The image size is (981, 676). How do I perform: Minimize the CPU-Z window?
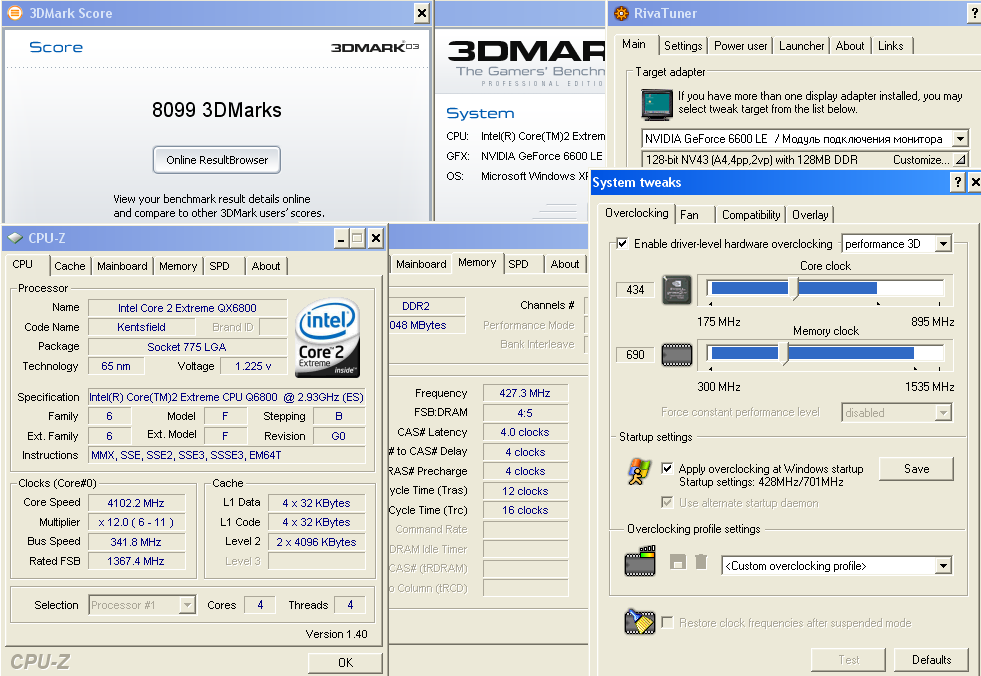pyautogui.click(x=341, y=238)
